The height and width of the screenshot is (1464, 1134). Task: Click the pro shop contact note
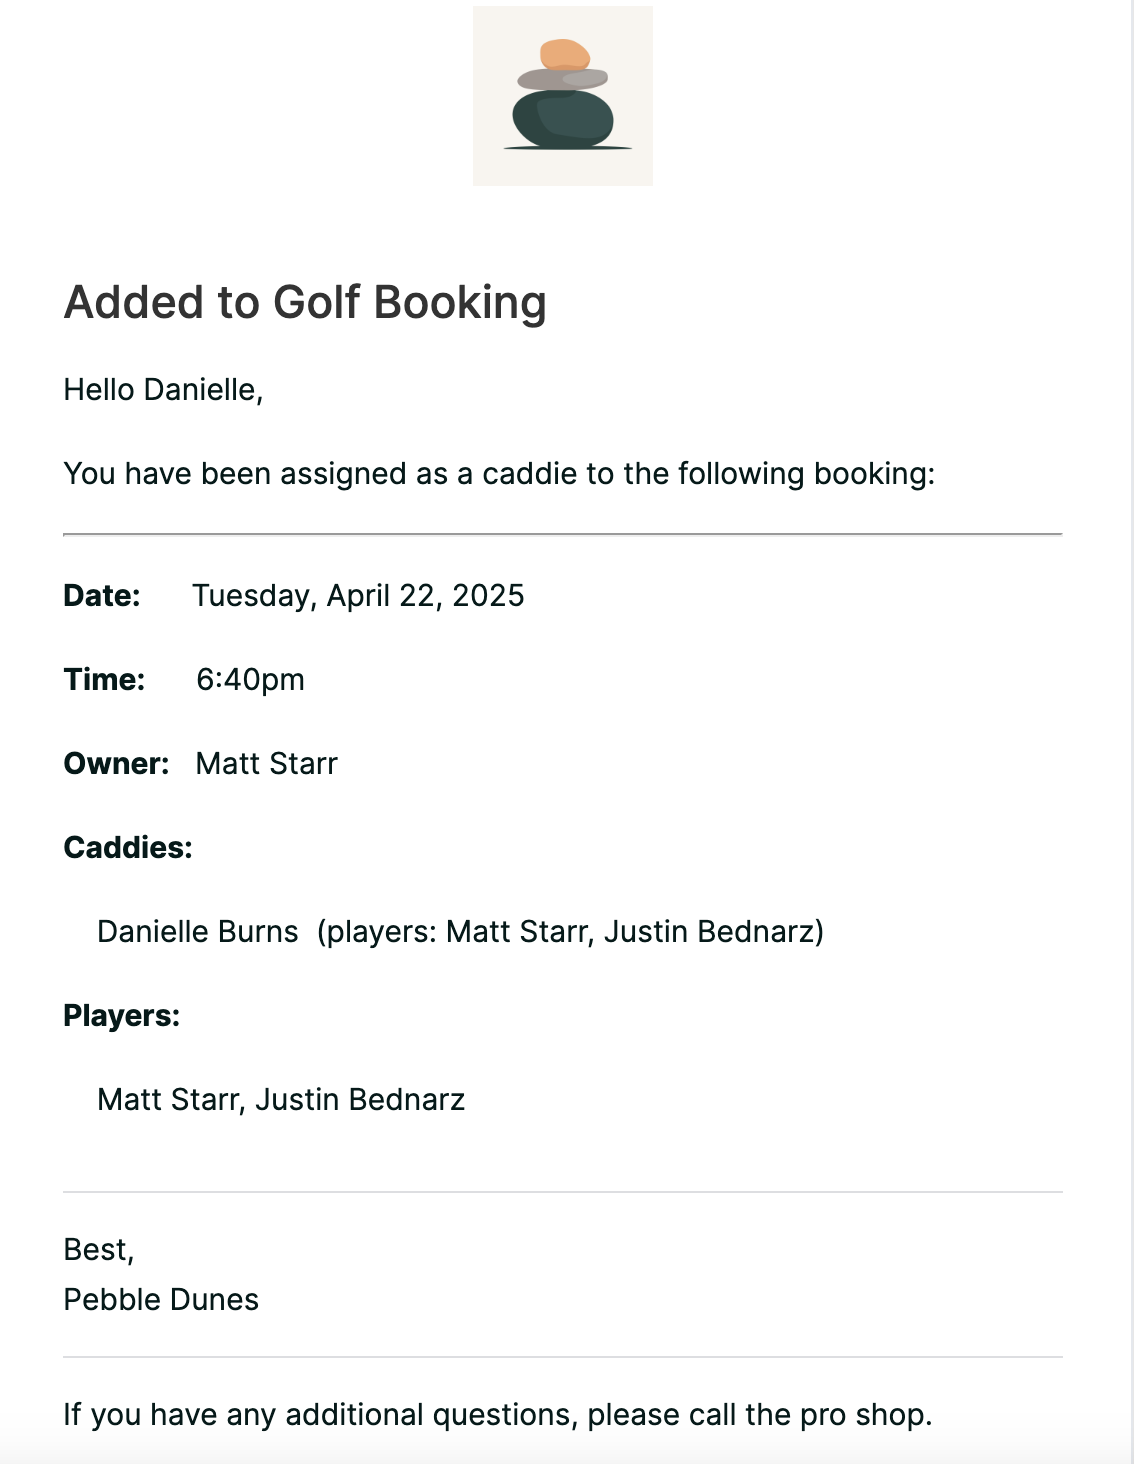[x=498, y=1415]
